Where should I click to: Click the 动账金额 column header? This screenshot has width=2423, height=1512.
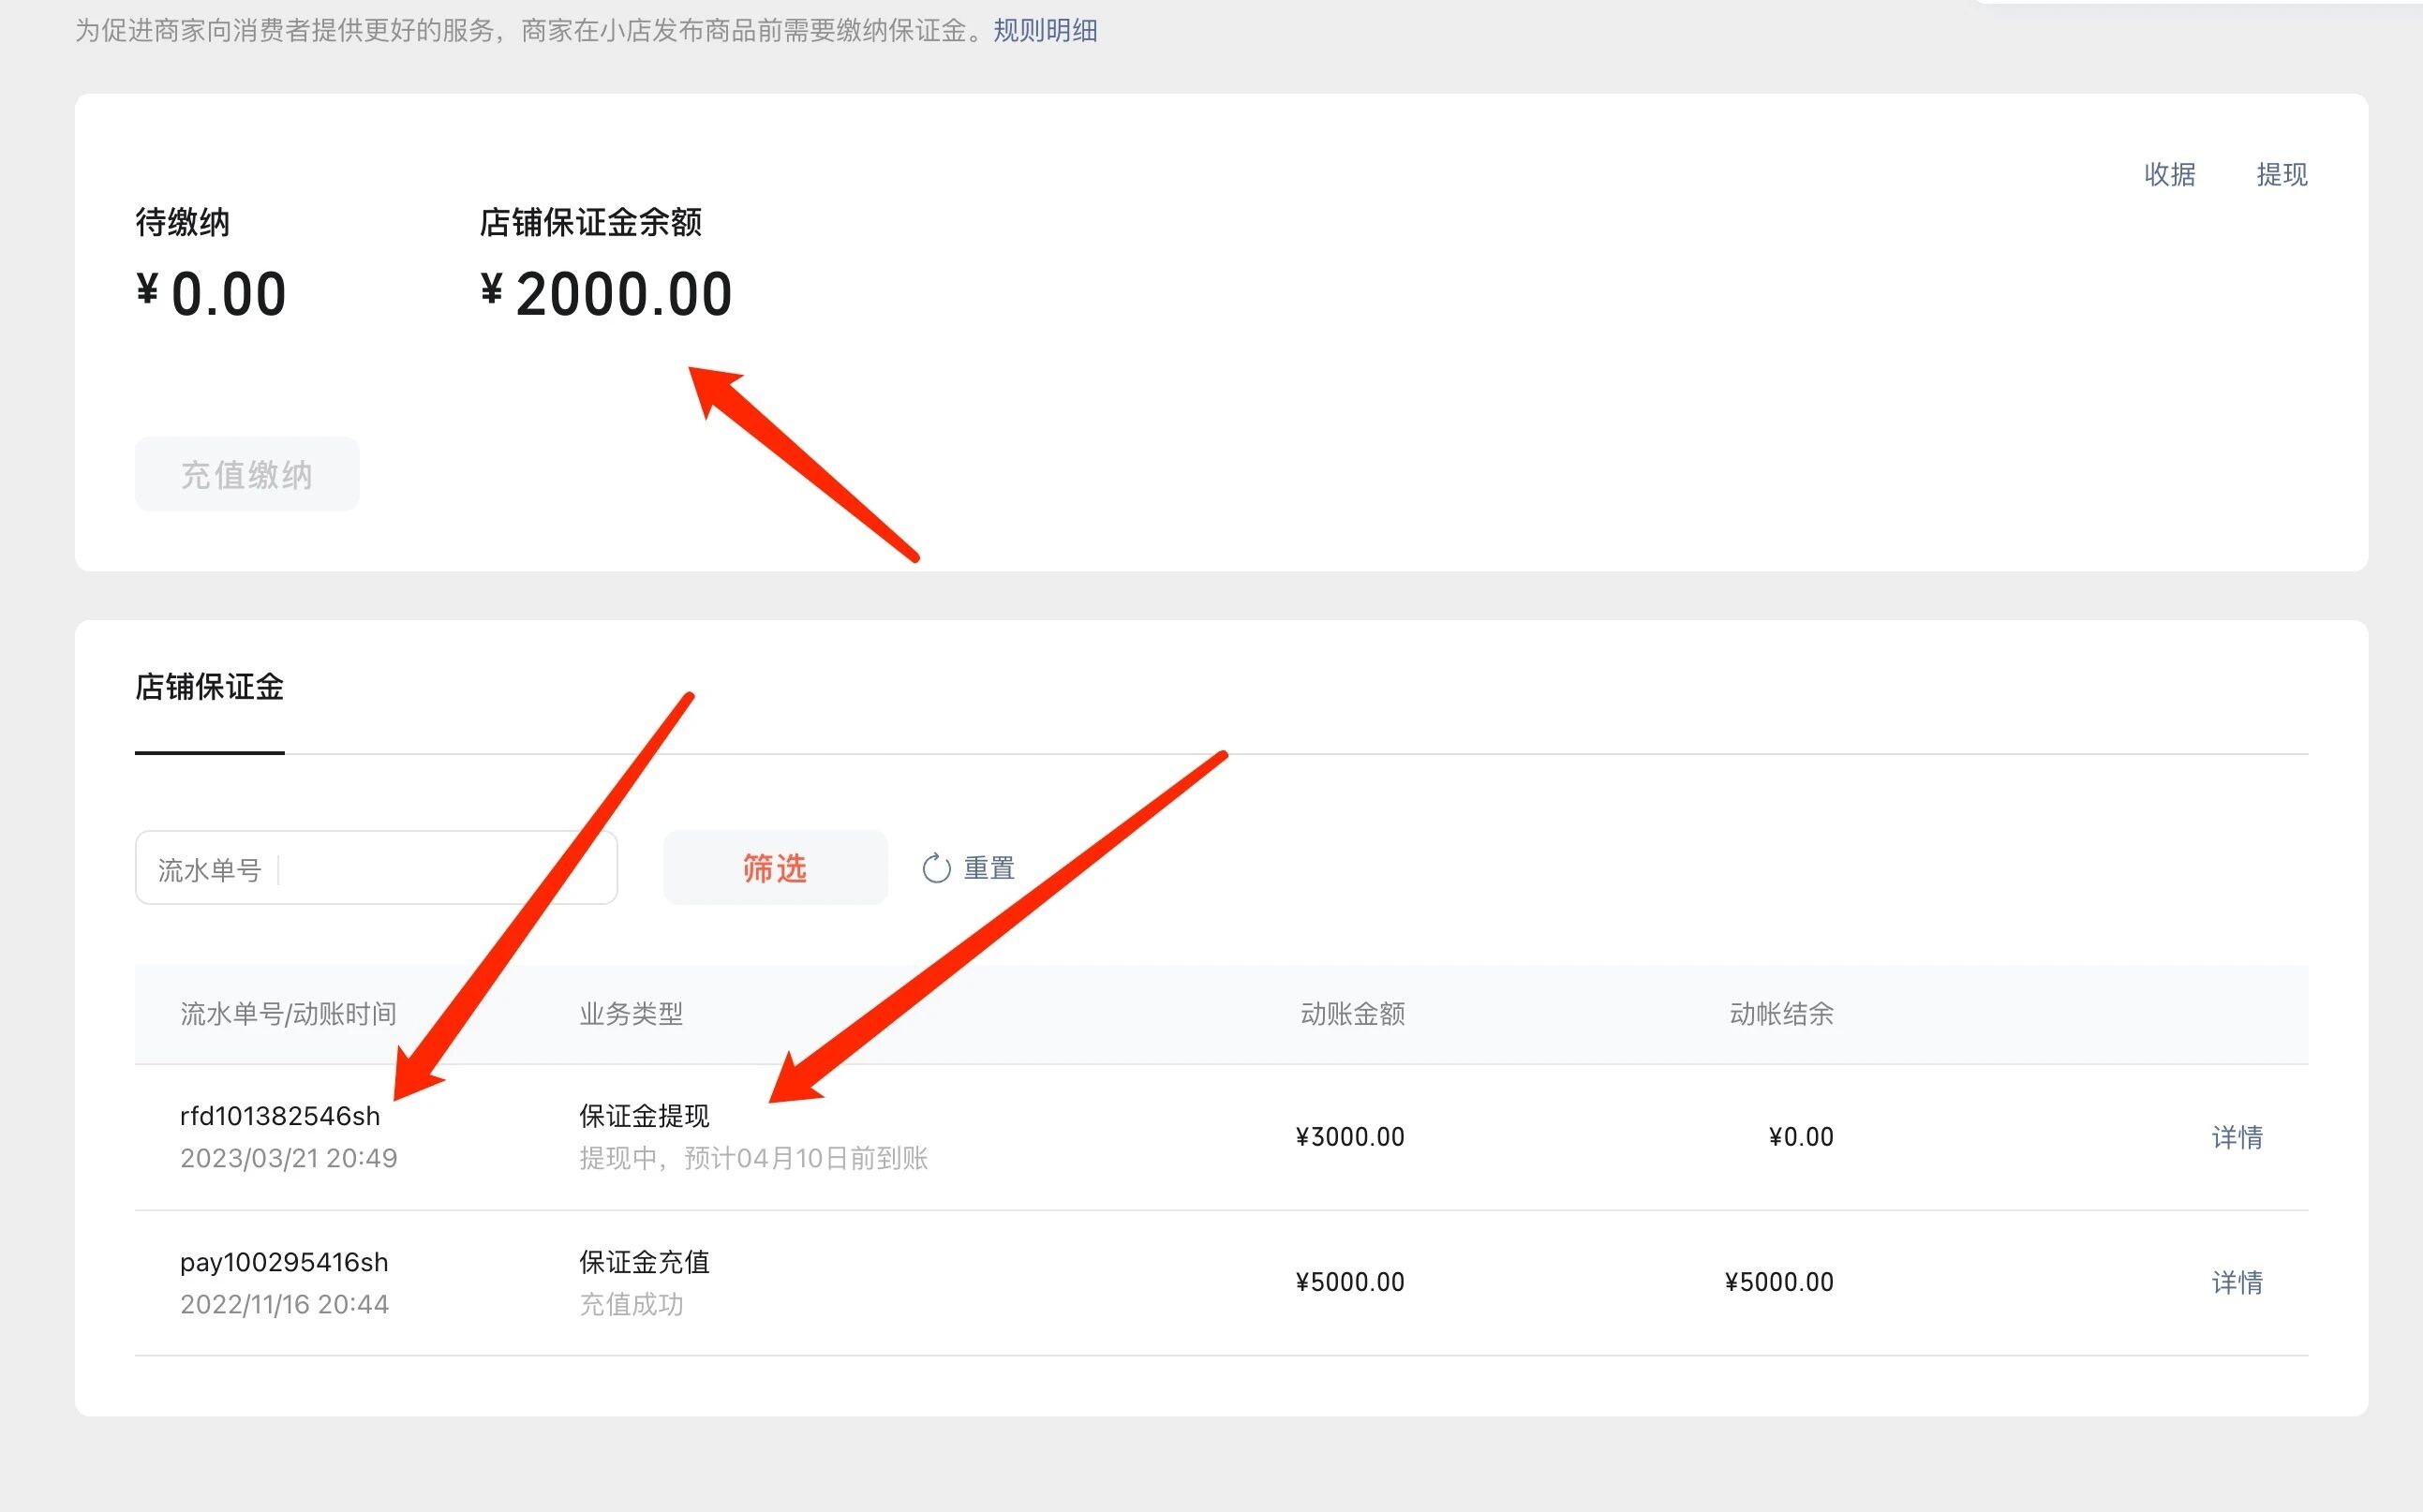(x=1352, y=1014)
